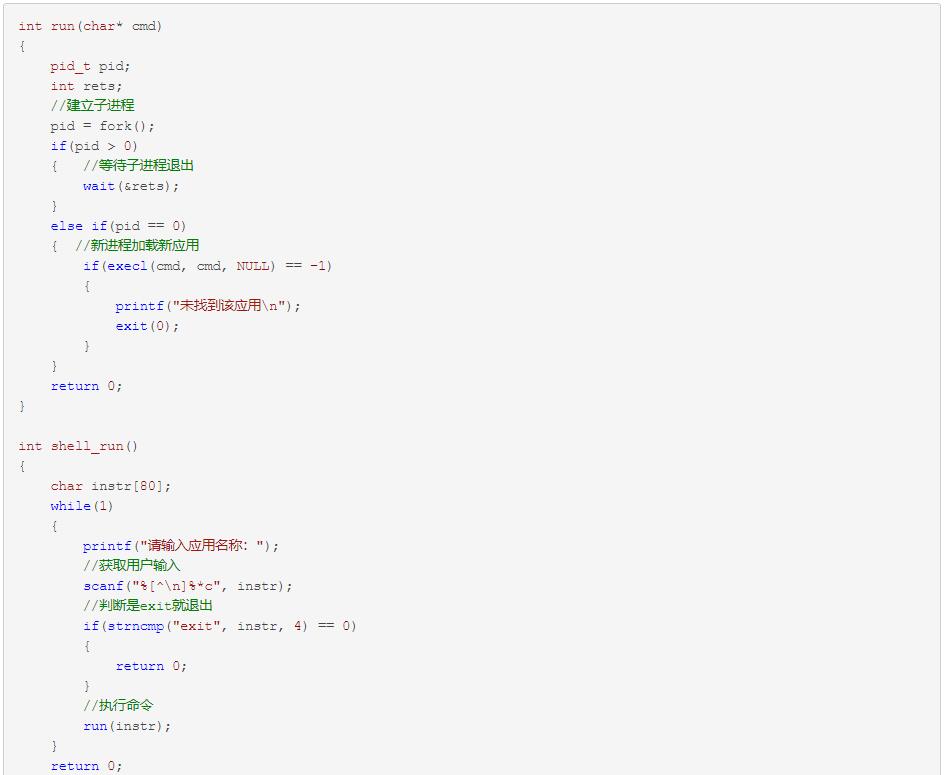Click the call "run(instr);"
This screenshot has height=775, width=946.
tap(127, 726)
